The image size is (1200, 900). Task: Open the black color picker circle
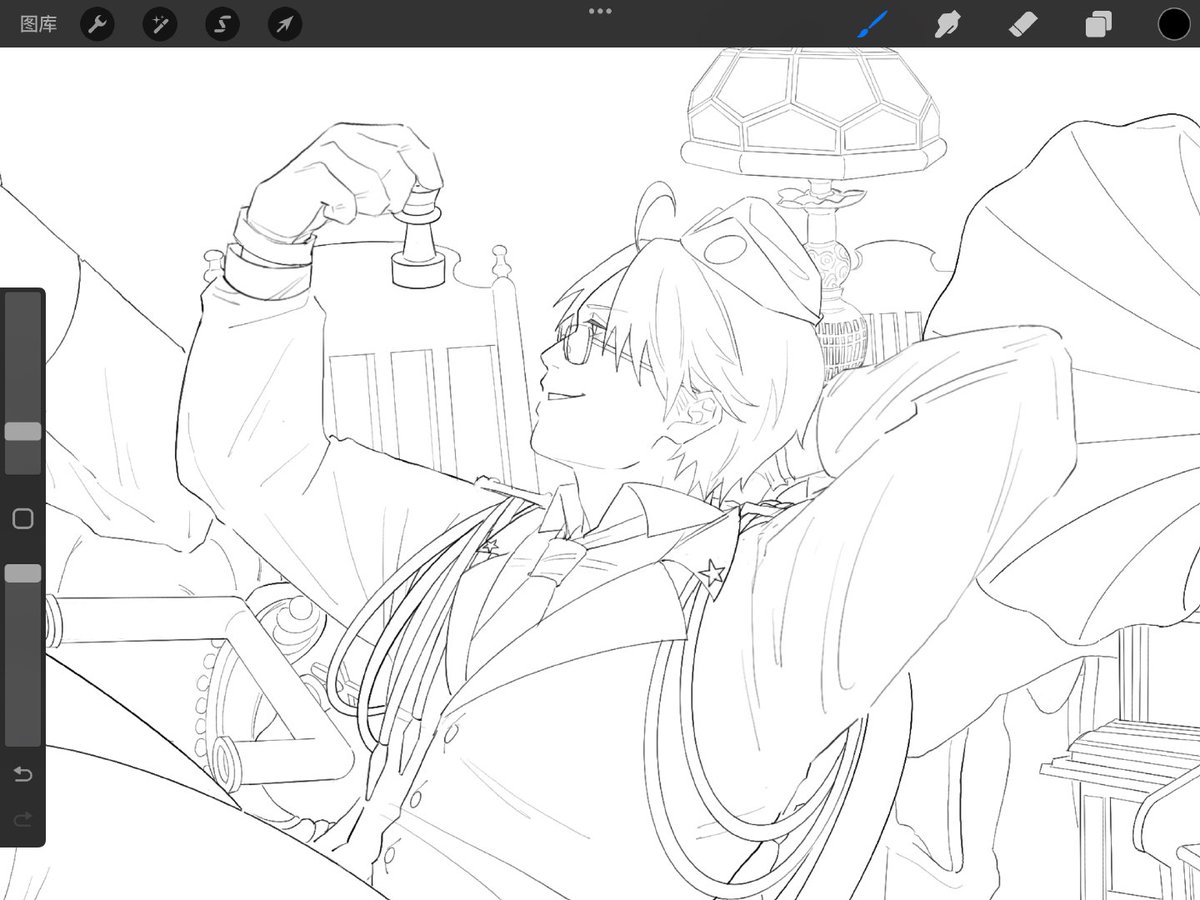pyautogui.click(x=1174, y=24)
